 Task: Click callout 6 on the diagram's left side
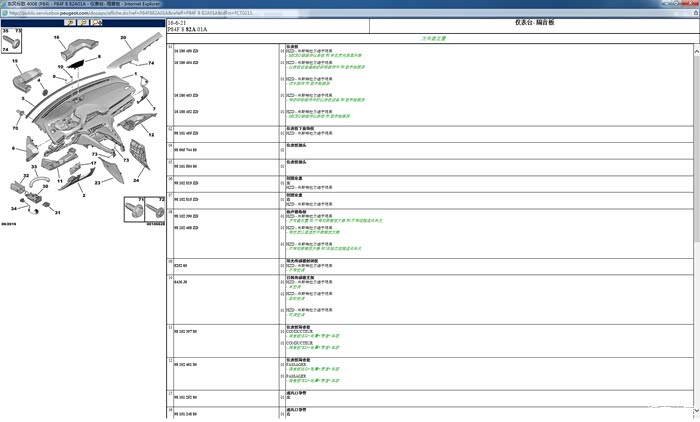coord(15,149)
